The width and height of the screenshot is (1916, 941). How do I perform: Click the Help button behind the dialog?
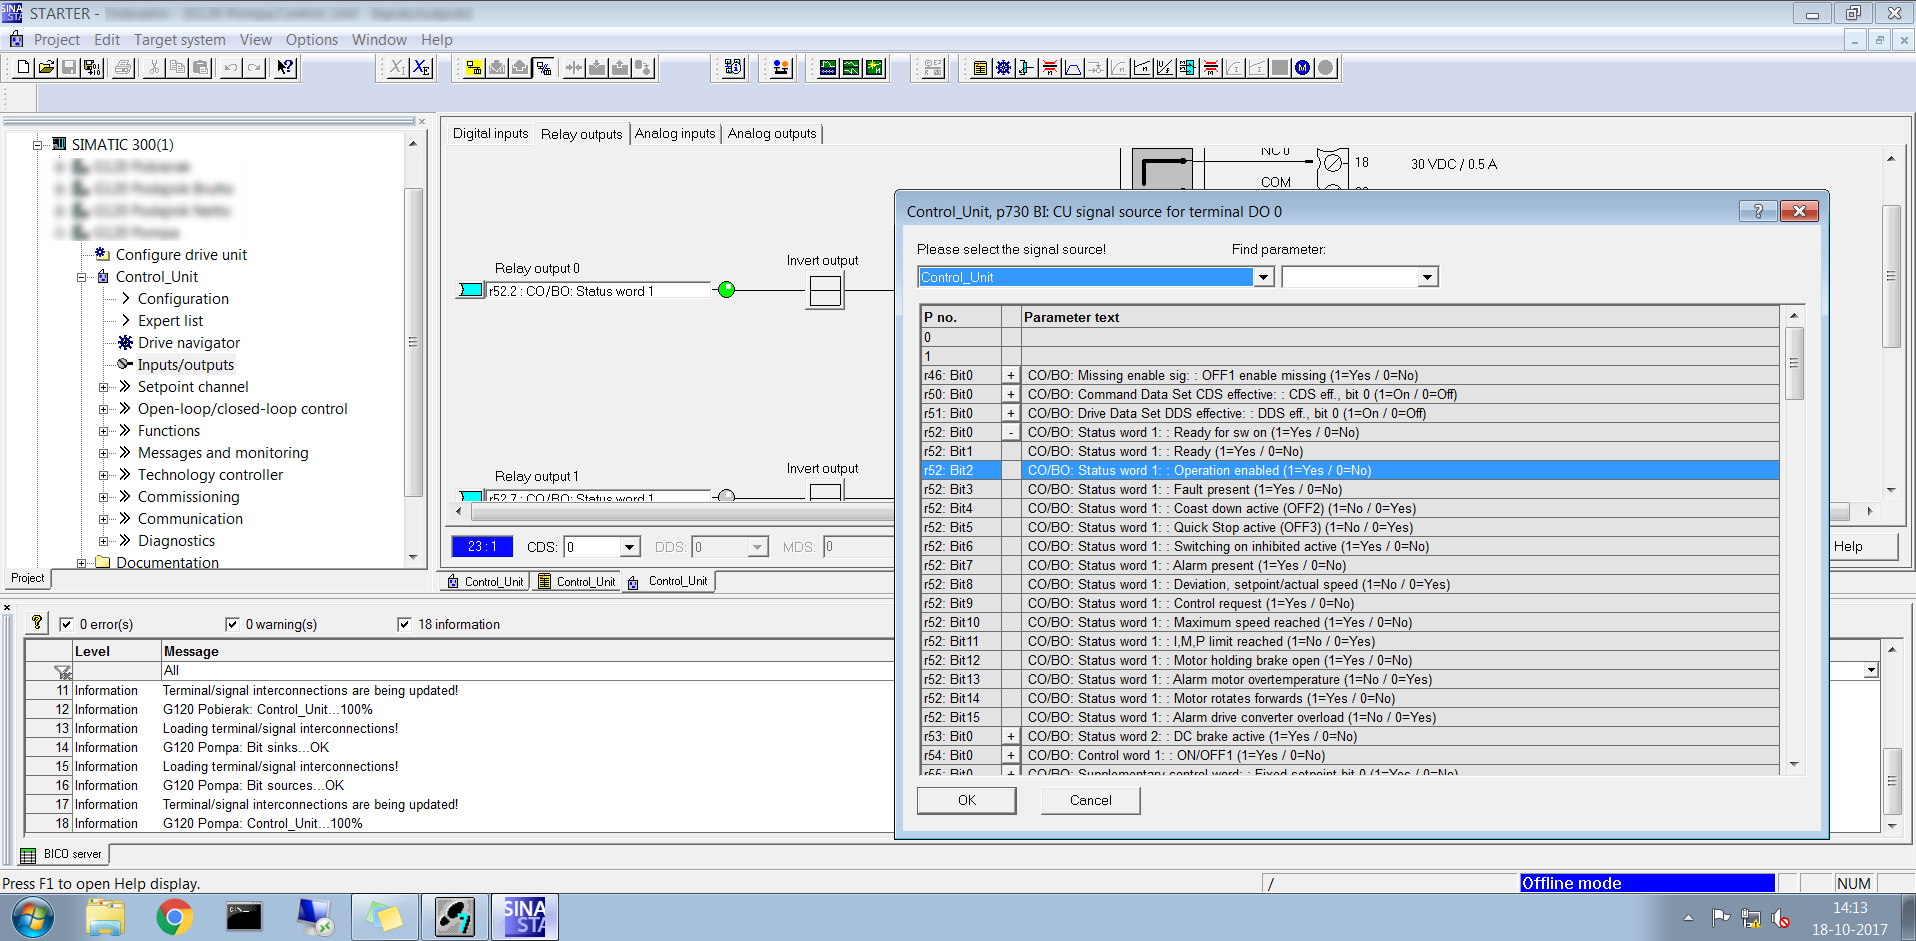1862,546
